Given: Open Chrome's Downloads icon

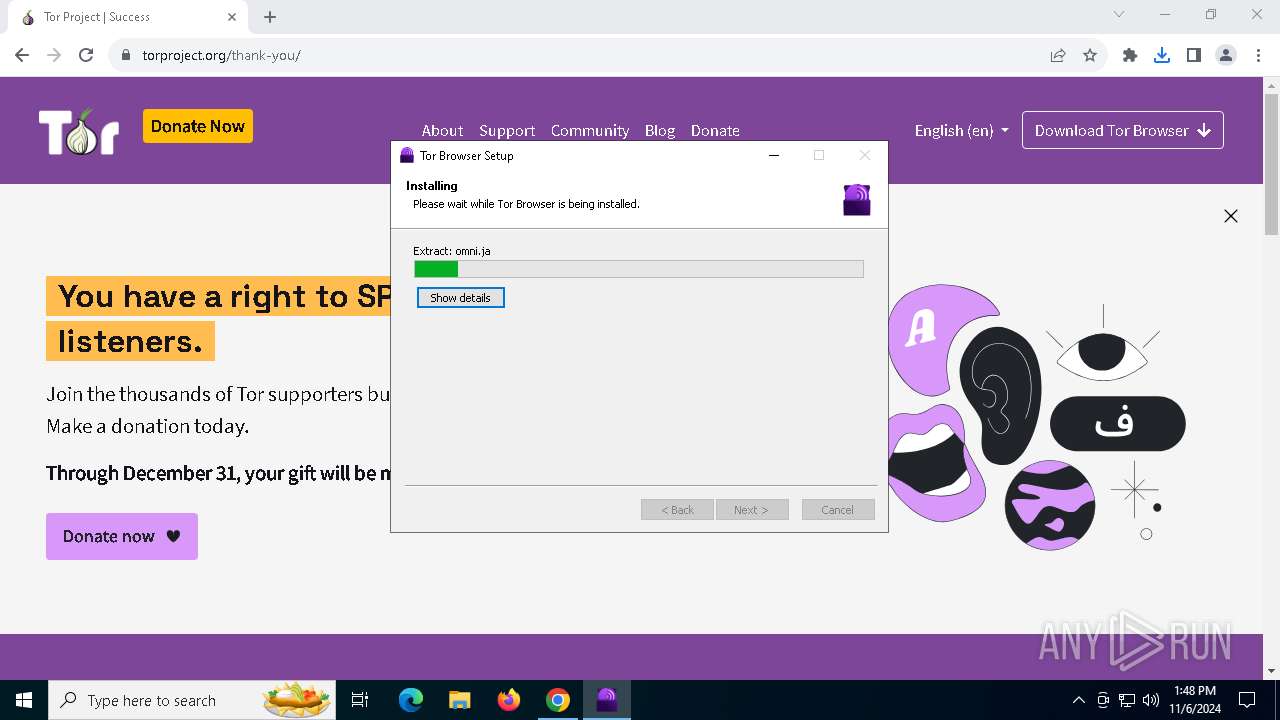Looking at the screenshot, I should (x=1162, y=55).
